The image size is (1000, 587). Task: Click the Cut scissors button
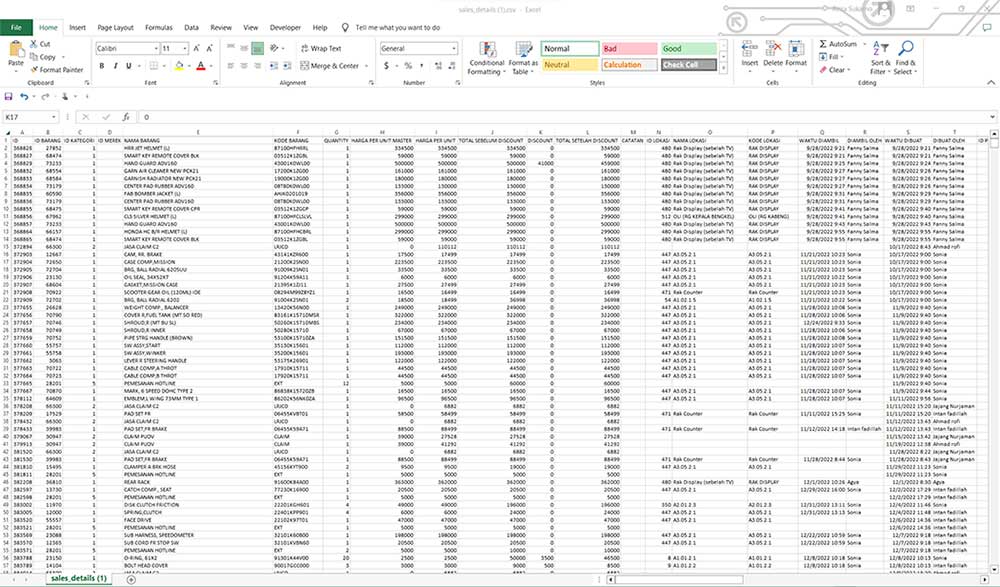(x=40, y=44)
